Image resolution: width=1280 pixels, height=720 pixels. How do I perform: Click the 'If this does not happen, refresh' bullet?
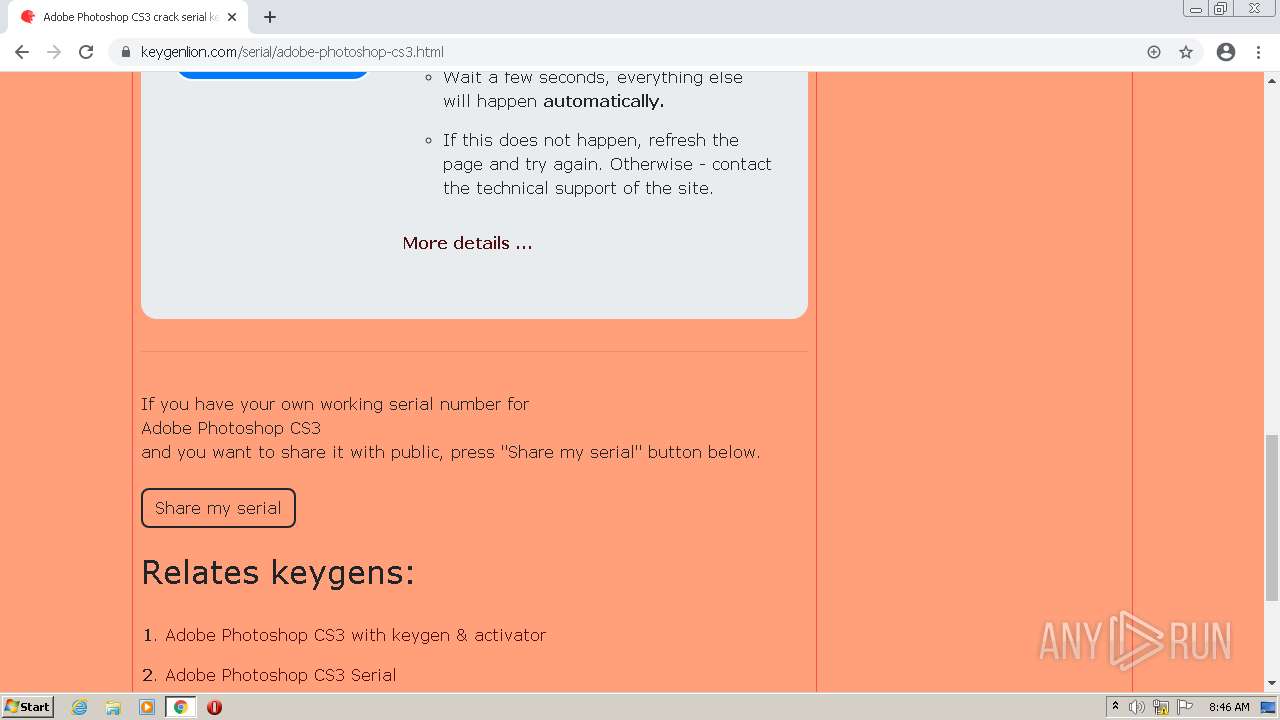607,164
